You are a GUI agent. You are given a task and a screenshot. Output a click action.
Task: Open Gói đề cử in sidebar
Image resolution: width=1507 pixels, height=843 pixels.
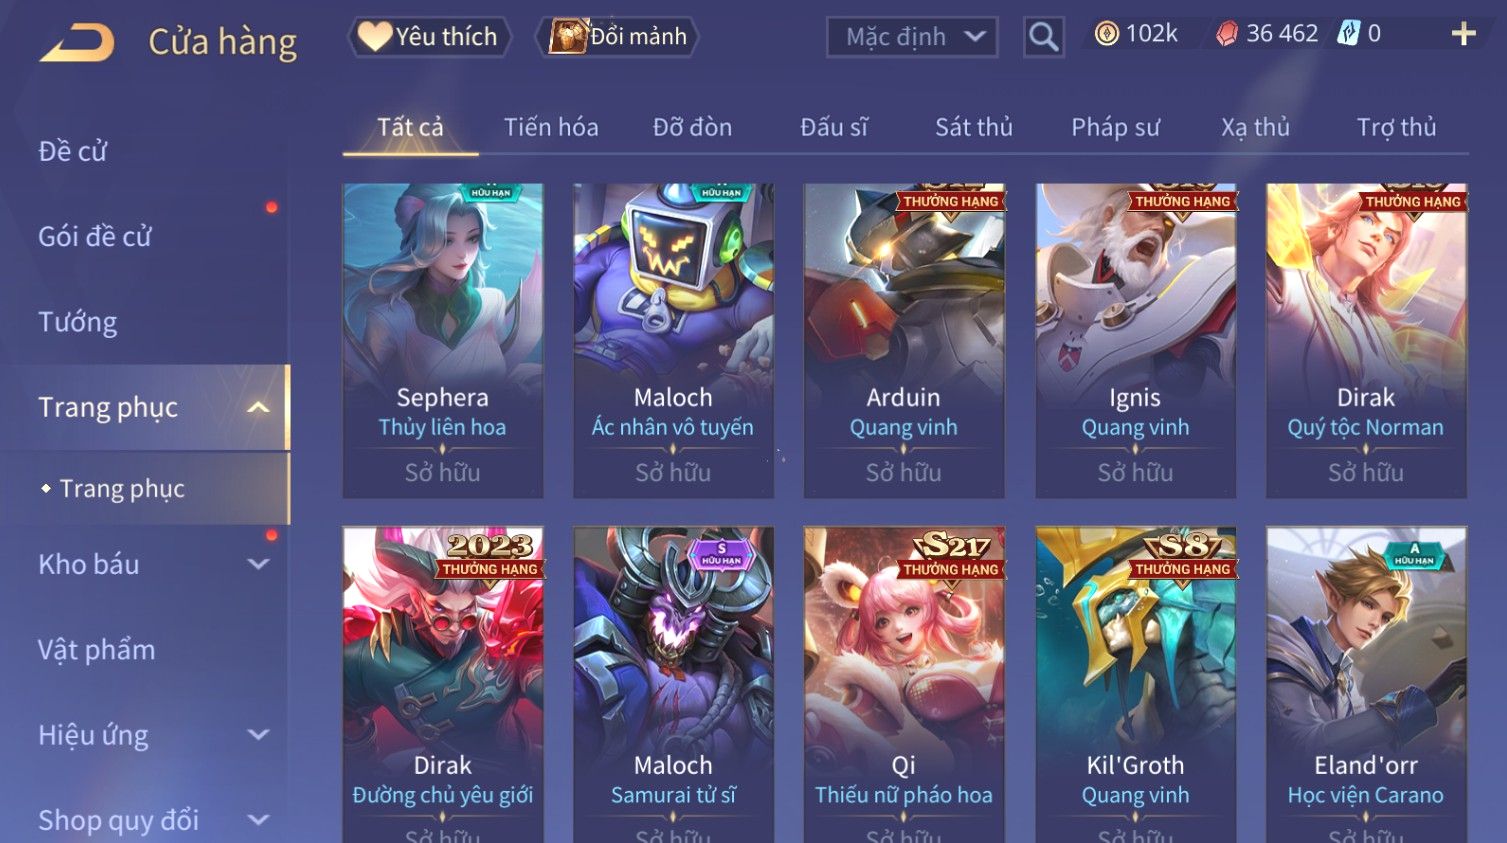click(x=95, y=236)
